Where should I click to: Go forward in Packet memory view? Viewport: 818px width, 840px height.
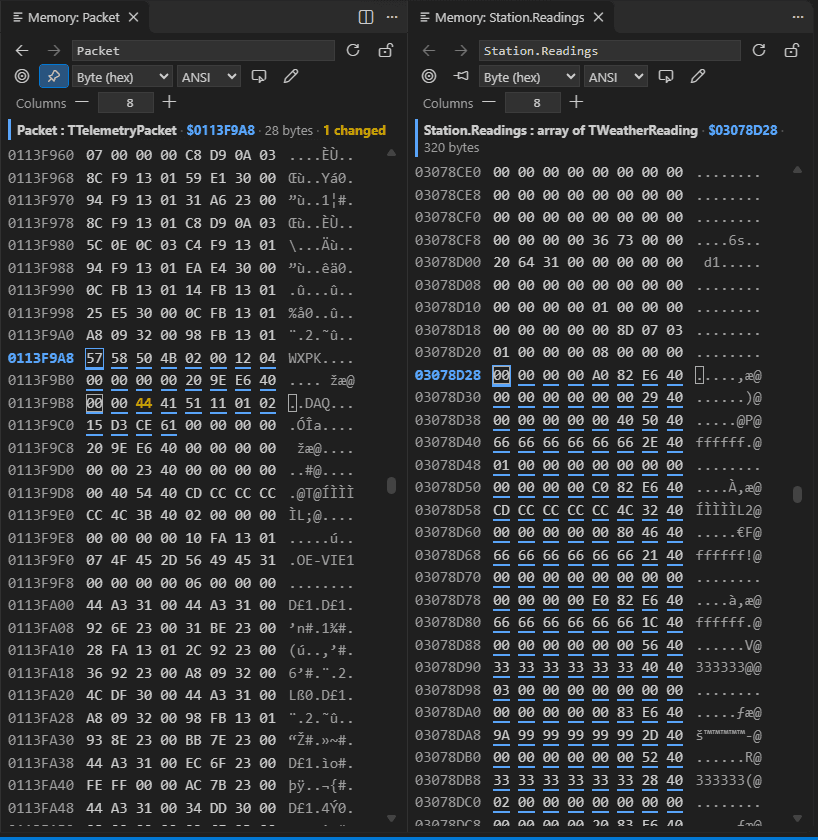coord(54,51)
